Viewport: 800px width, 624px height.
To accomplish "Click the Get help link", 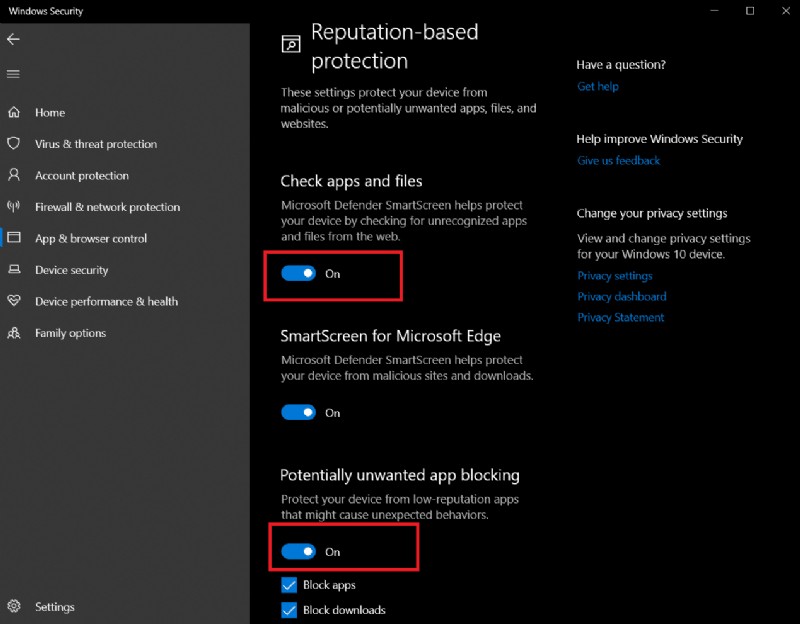I will [x=598, y=87].
